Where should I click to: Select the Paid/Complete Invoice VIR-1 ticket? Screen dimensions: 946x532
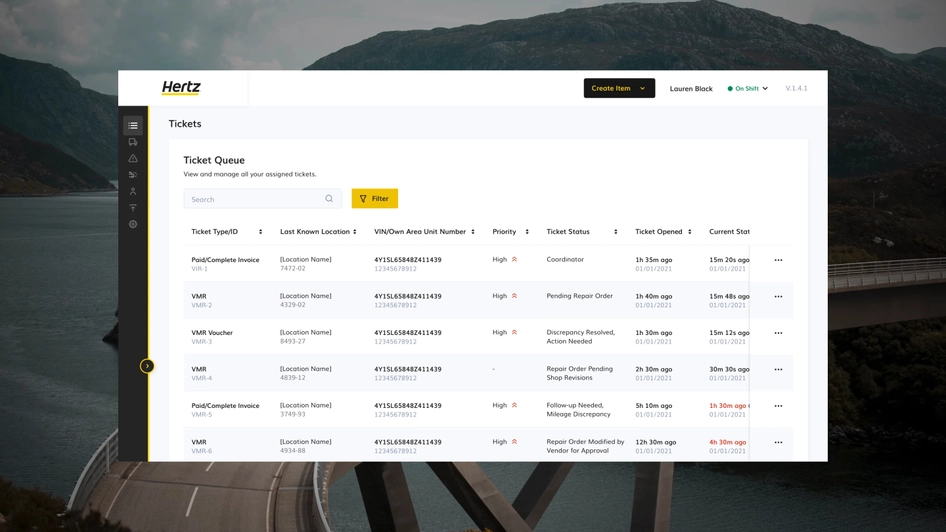coord(225,264)
